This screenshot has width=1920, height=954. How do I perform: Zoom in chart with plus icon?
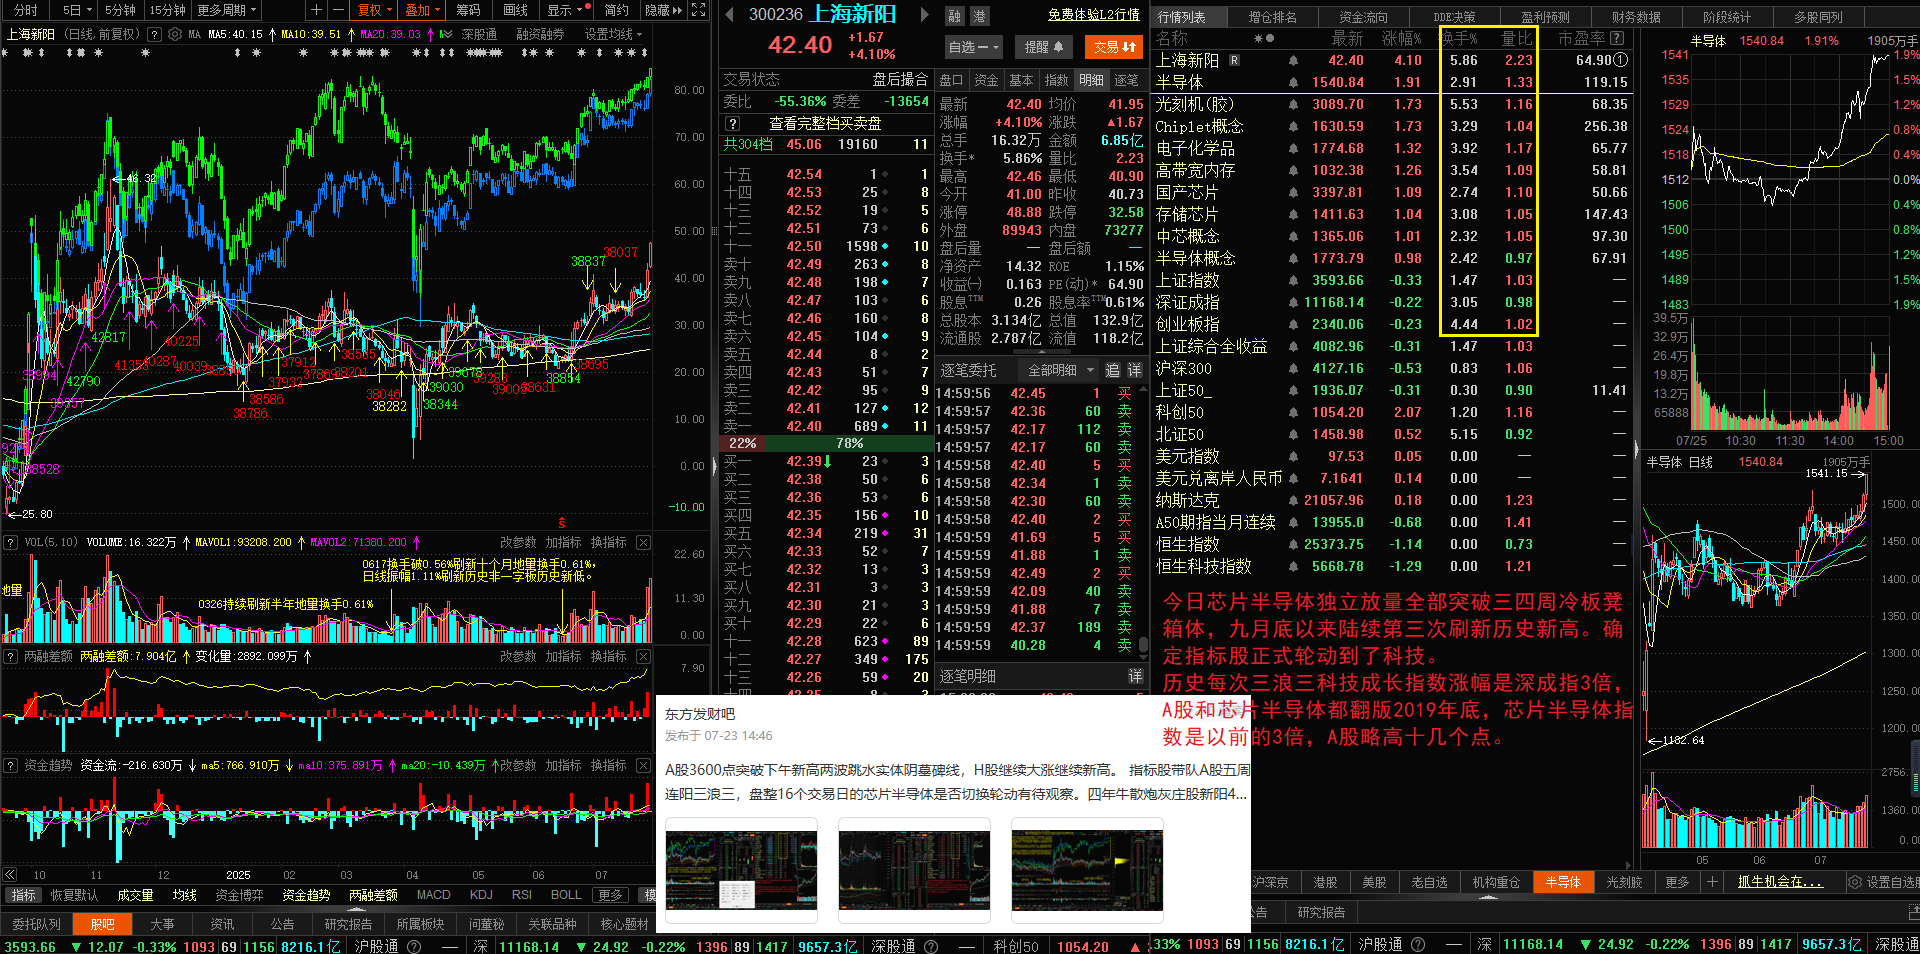[x=317, y=10]
